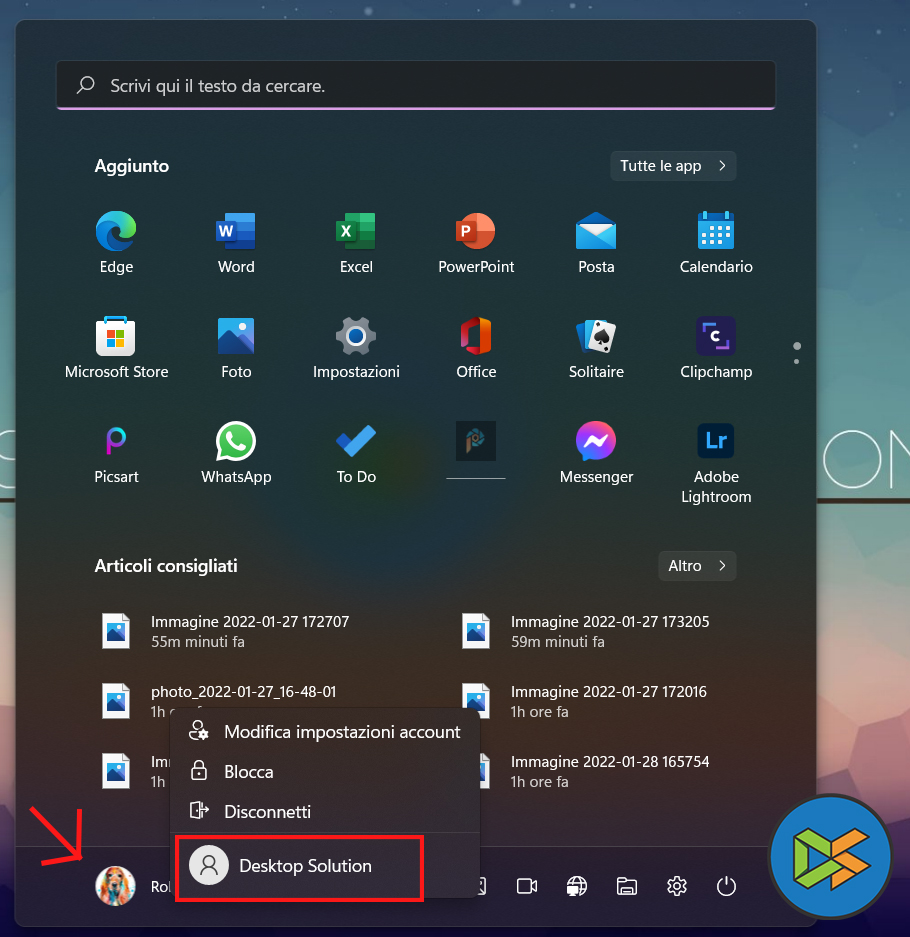Open Solitaire game

pos(596,347)
